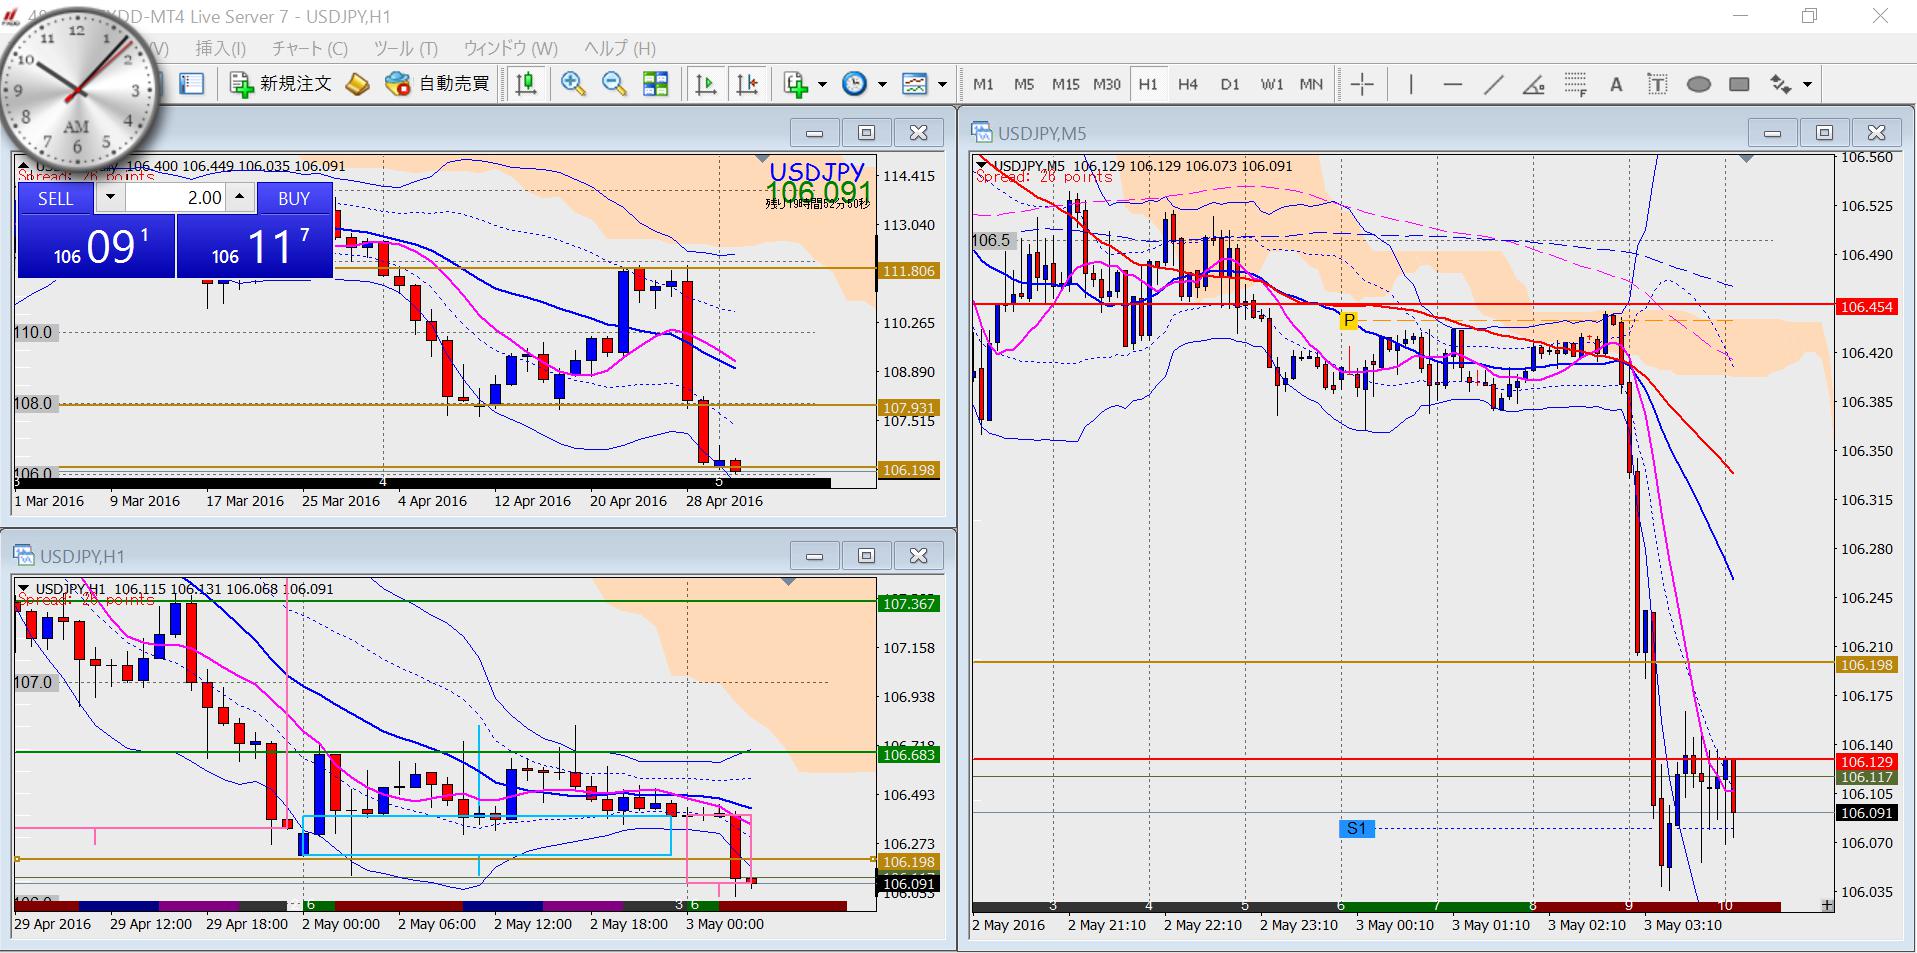Screen dimensions: 1917x953
Task: Select the Horizontal Line drawing tool
Action: click(1453, 84)
